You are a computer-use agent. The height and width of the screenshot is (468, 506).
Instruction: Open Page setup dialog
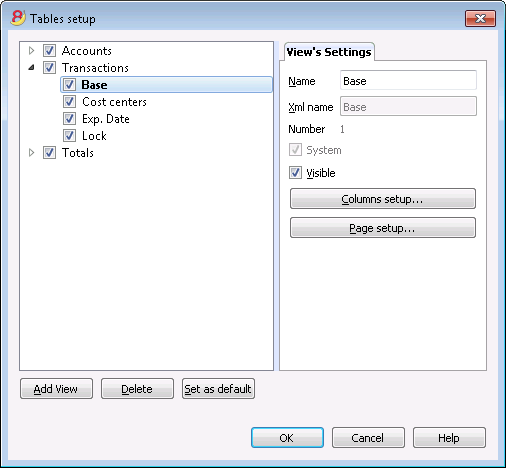click(383, 228)
